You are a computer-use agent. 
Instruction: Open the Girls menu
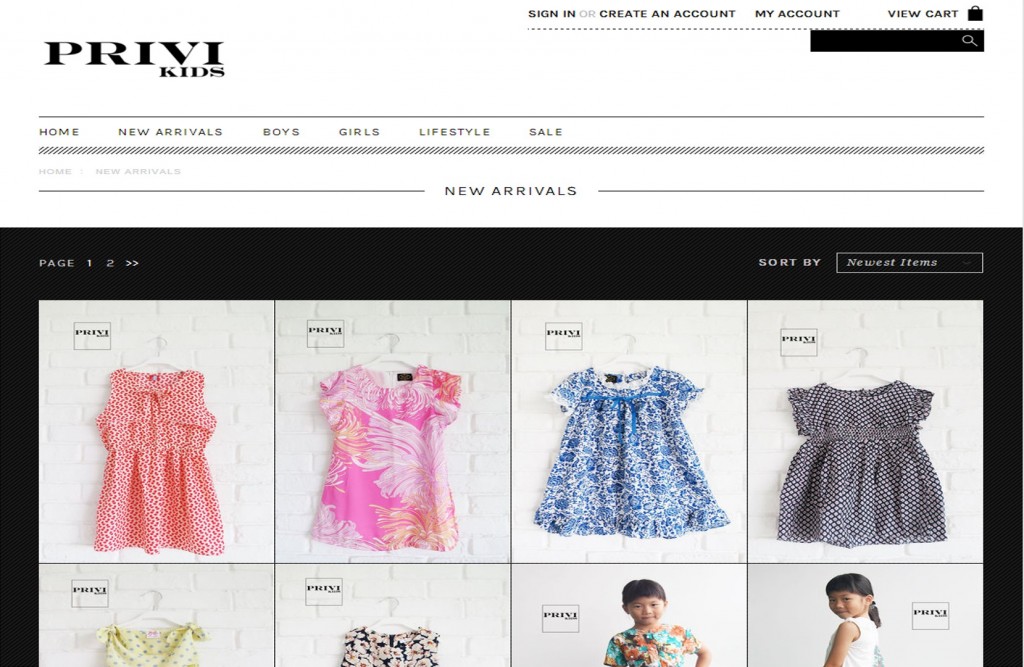(359, 132)
